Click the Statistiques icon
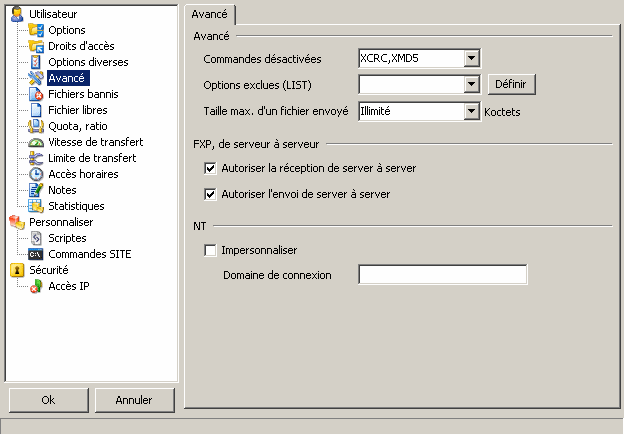The height and width of the screenshot is (435, 624). coord(36,206)
